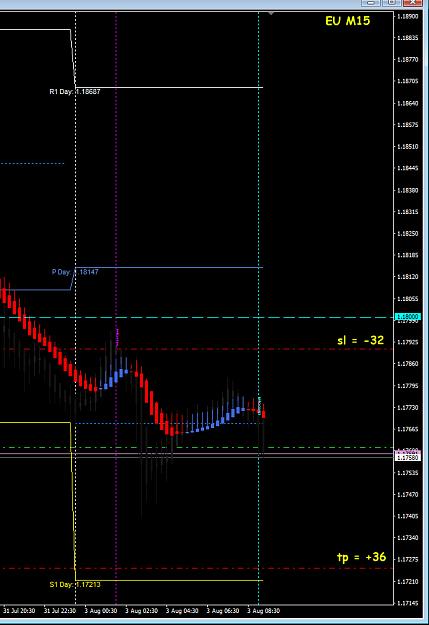This screenshot has height=625, width=429.
Task: Click the 1.18510 price scale value
Action: pos(408,146)
